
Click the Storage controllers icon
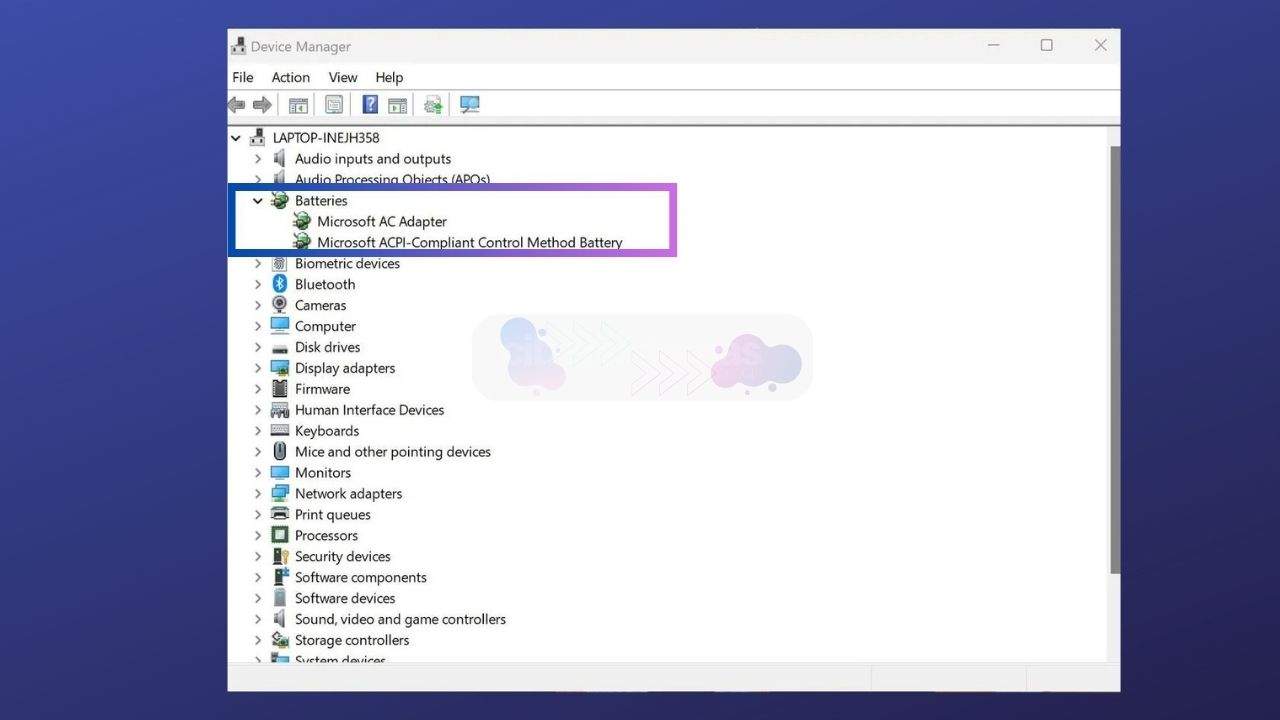280,640
